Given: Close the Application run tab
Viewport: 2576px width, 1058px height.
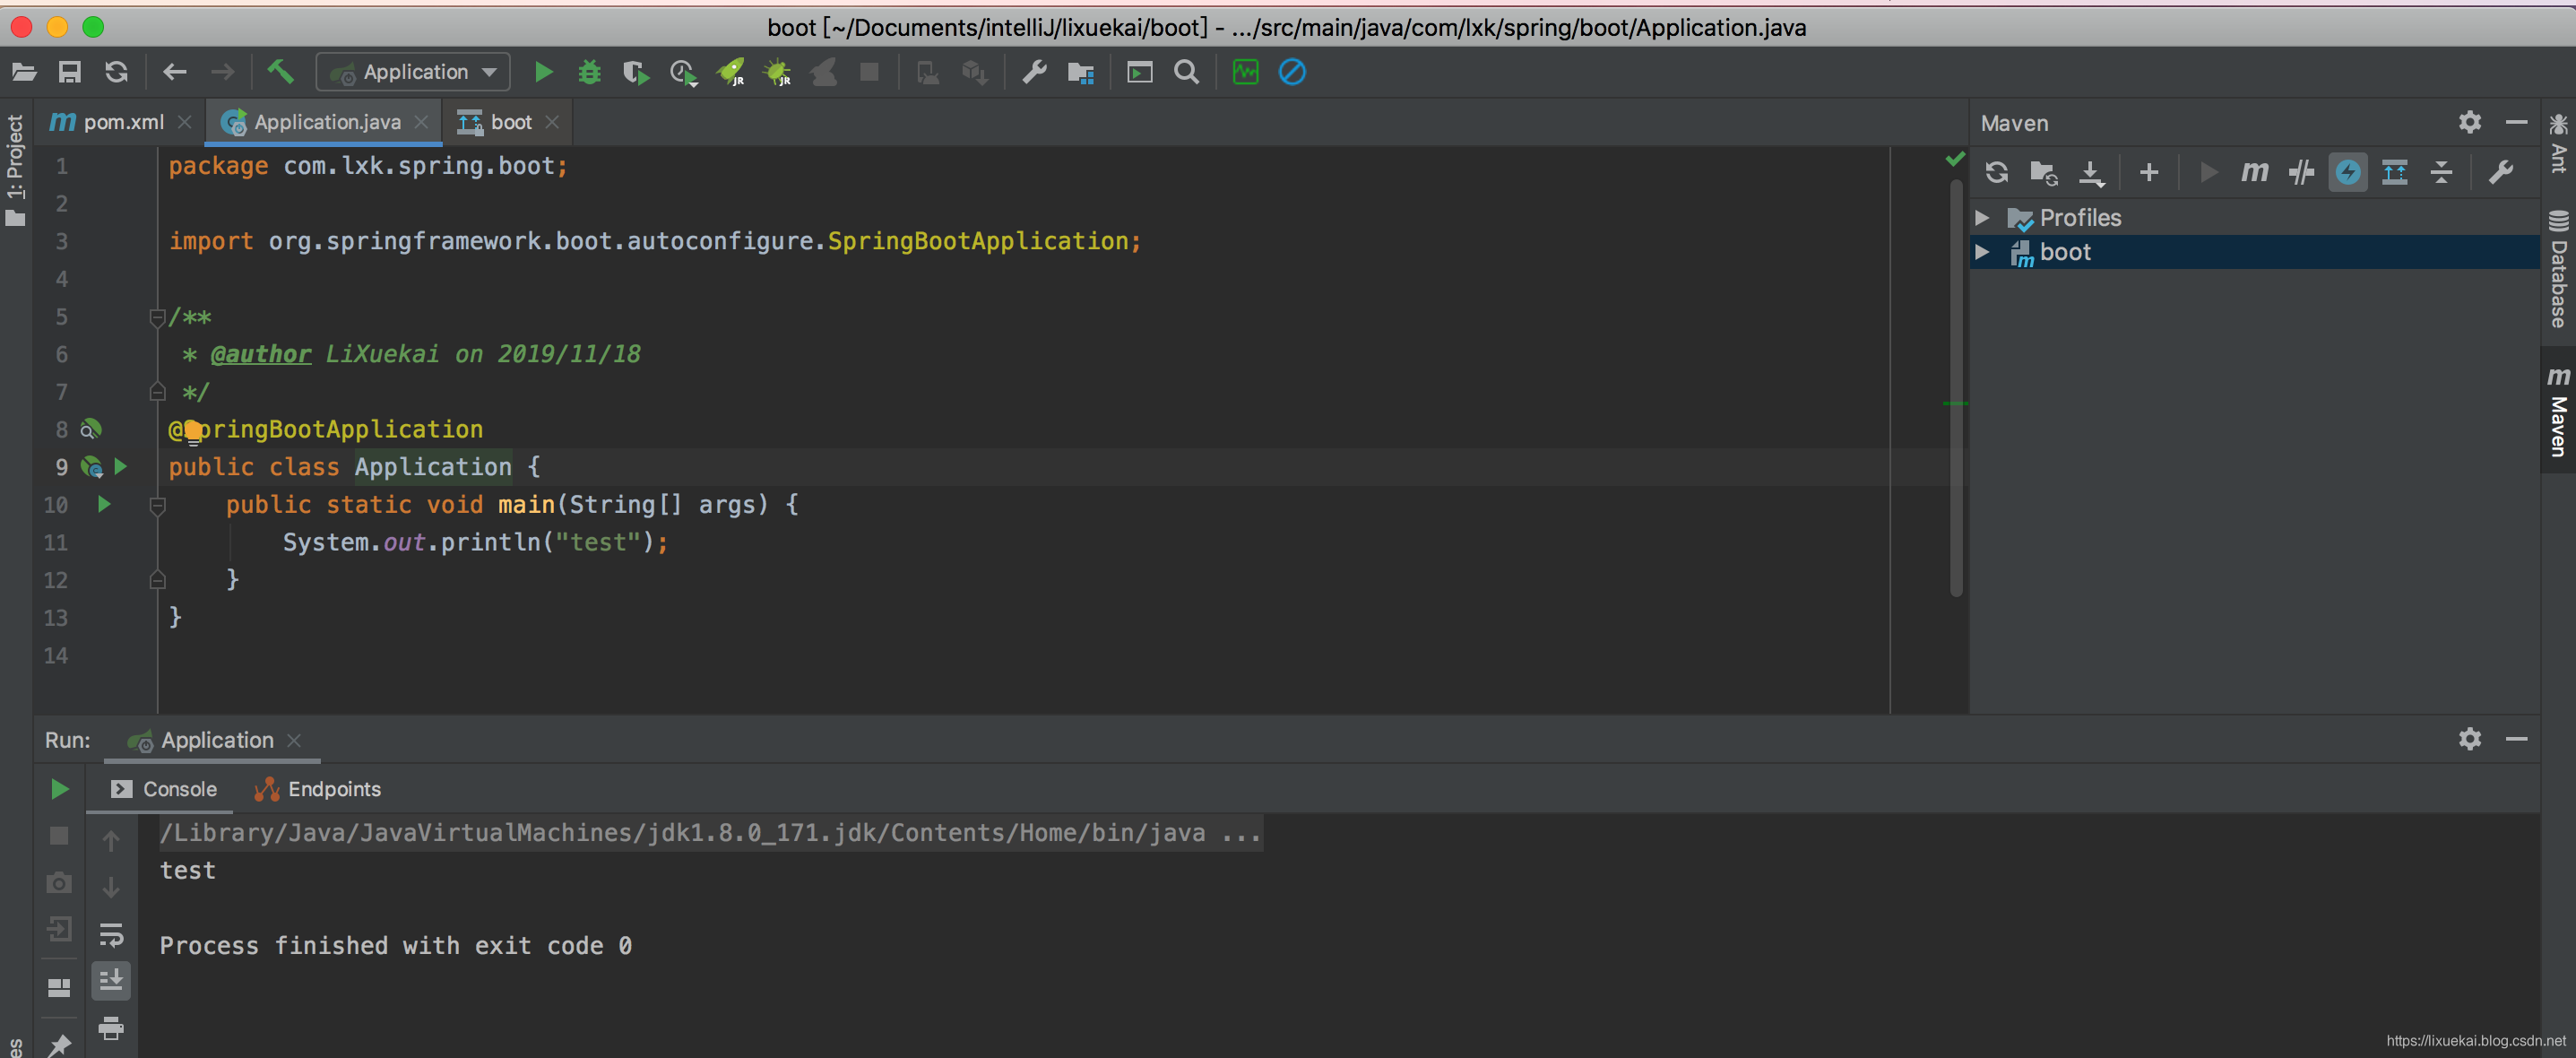Looking at the screenshot, I should point(294,740).
